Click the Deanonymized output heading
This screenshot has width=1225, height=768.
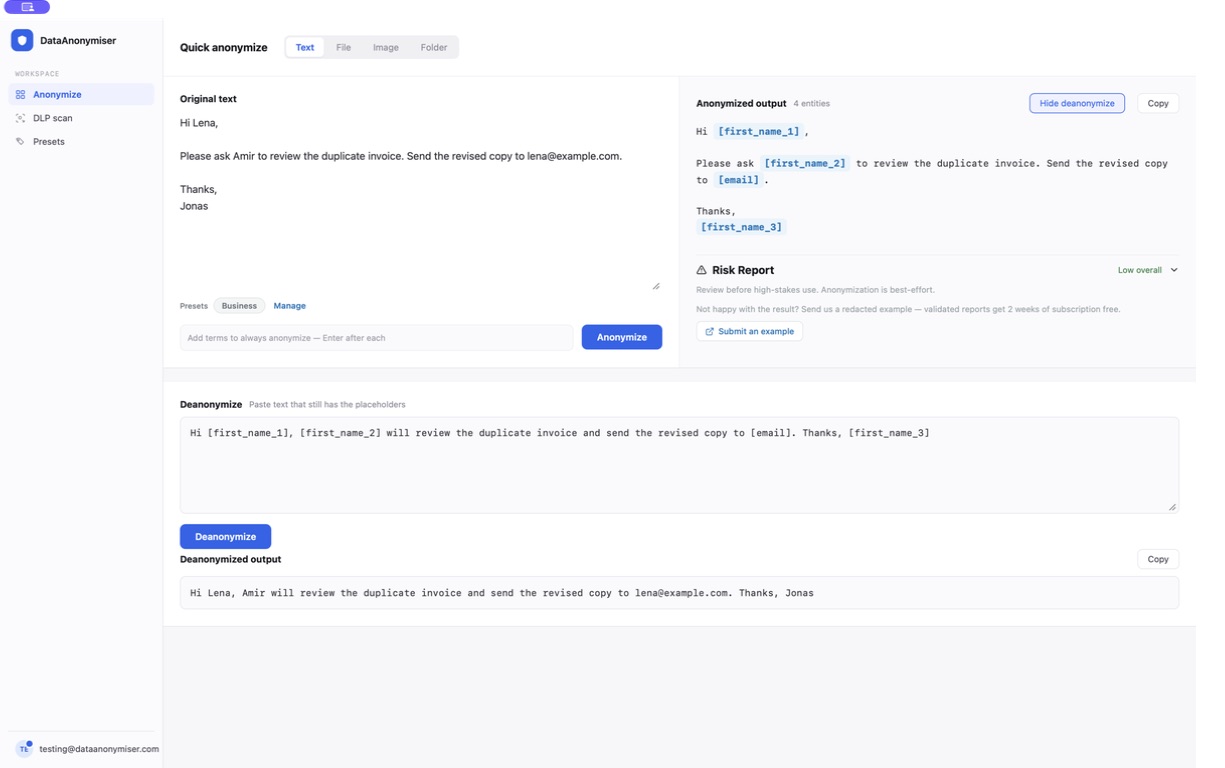230,559
